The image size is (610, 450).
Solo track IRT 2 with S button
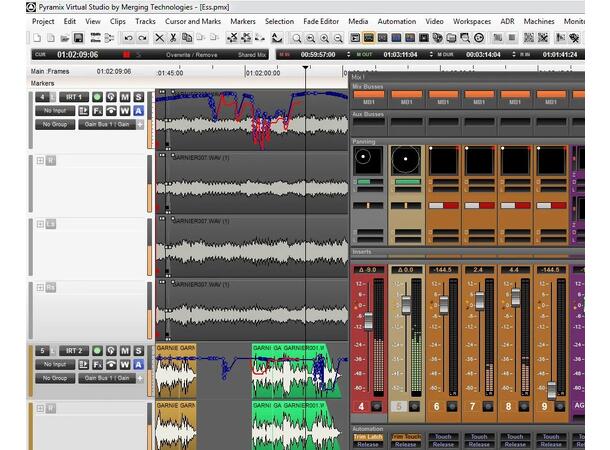(138, 351)
